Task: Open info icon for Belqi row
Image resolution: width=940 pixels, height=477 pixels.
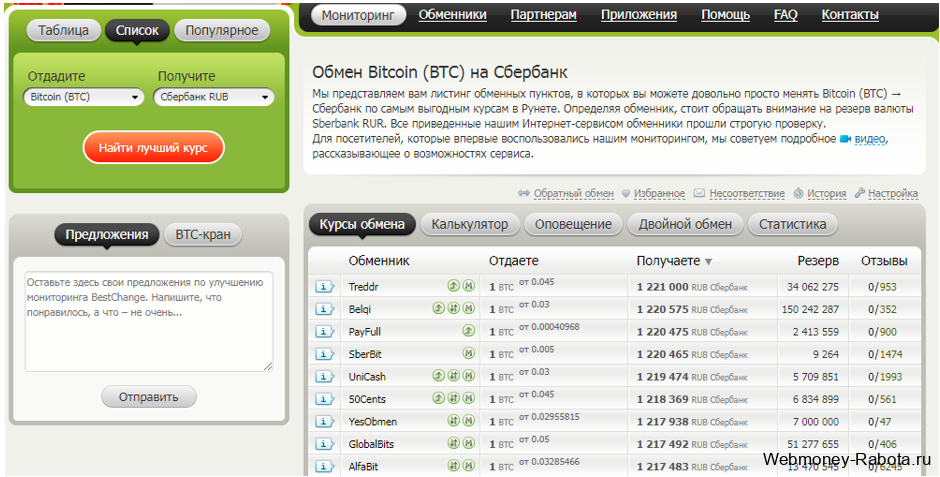Action: point(324,309)
